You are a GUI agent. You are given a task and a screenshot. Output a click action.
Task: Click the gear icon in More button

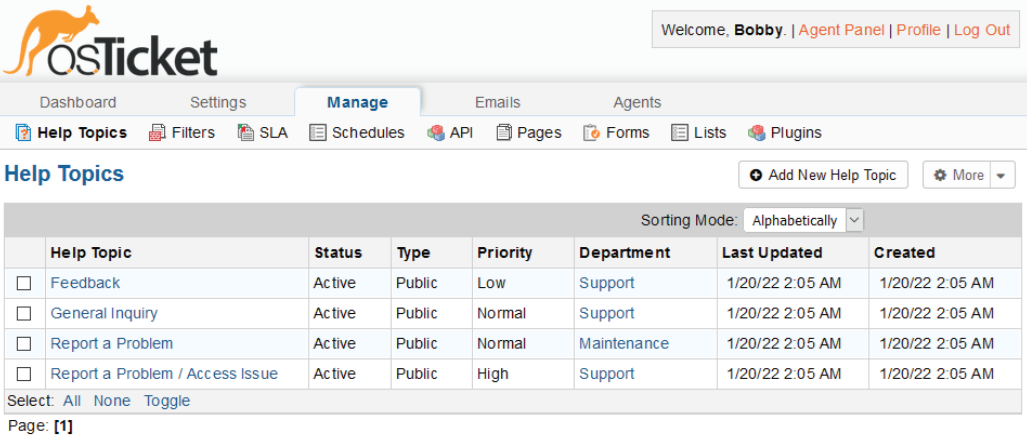[x=940, y=175]
